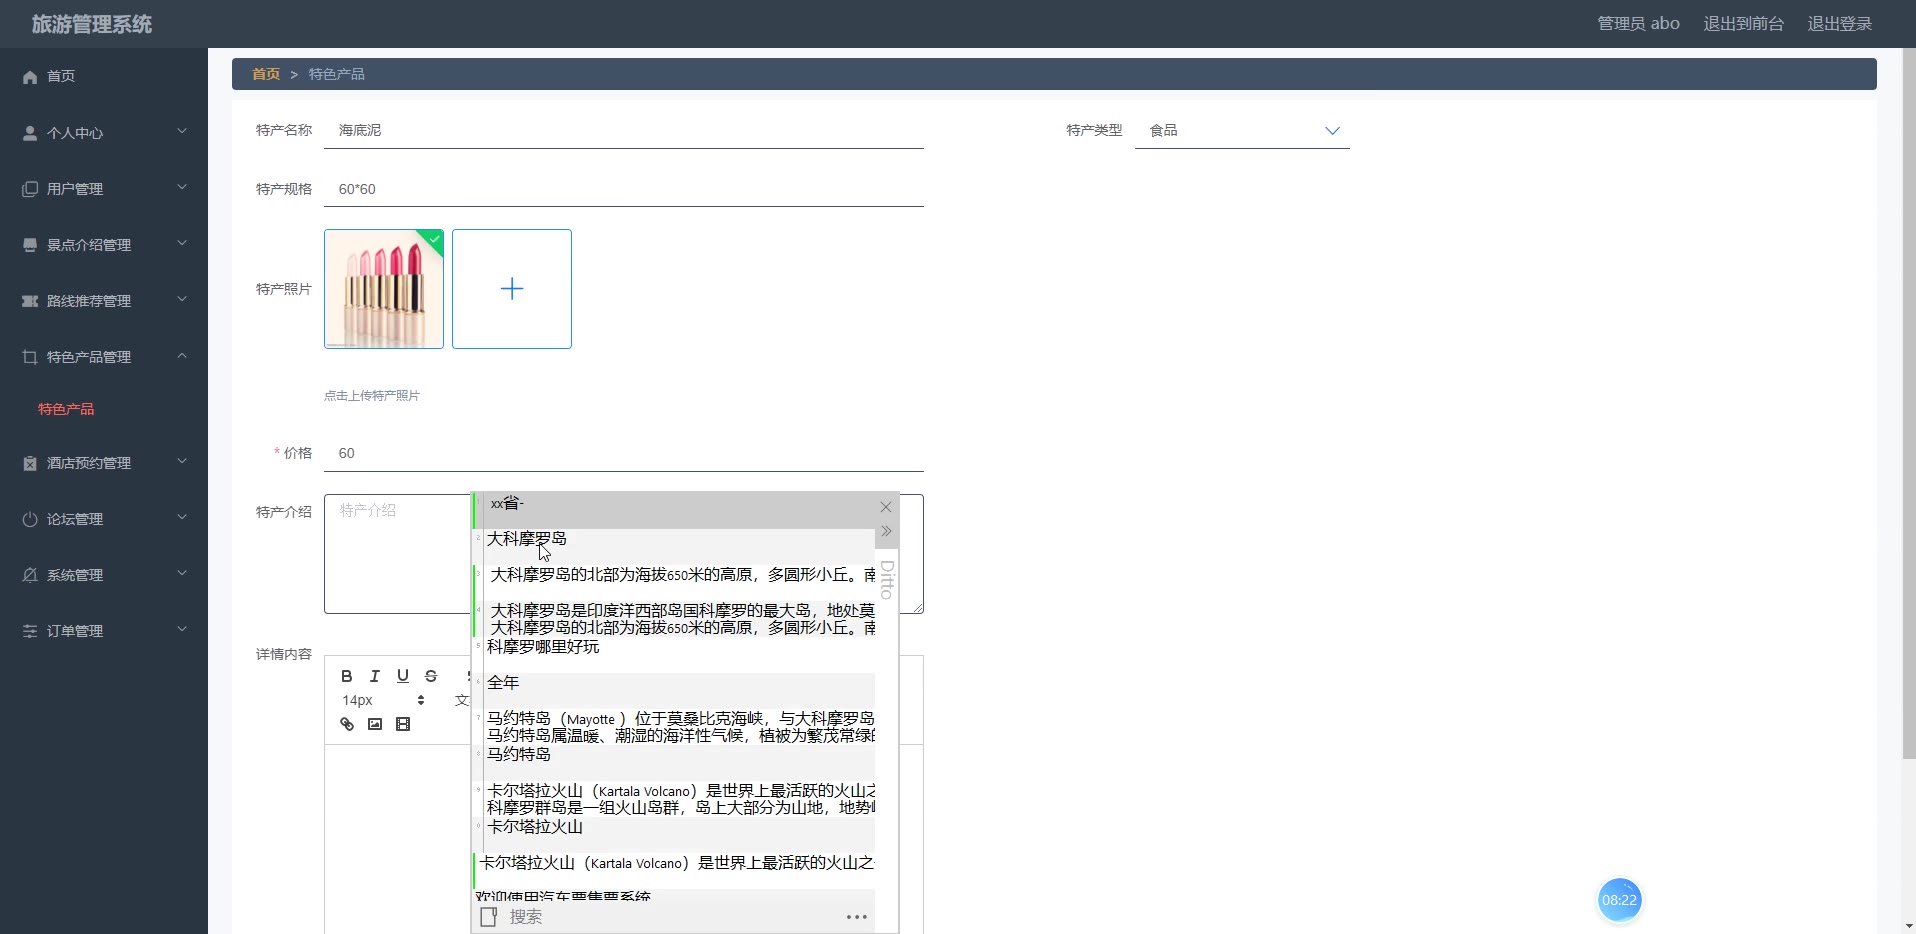
Task: Select the 全年 clip in Ditto
Action: click(x=674, y=690)
